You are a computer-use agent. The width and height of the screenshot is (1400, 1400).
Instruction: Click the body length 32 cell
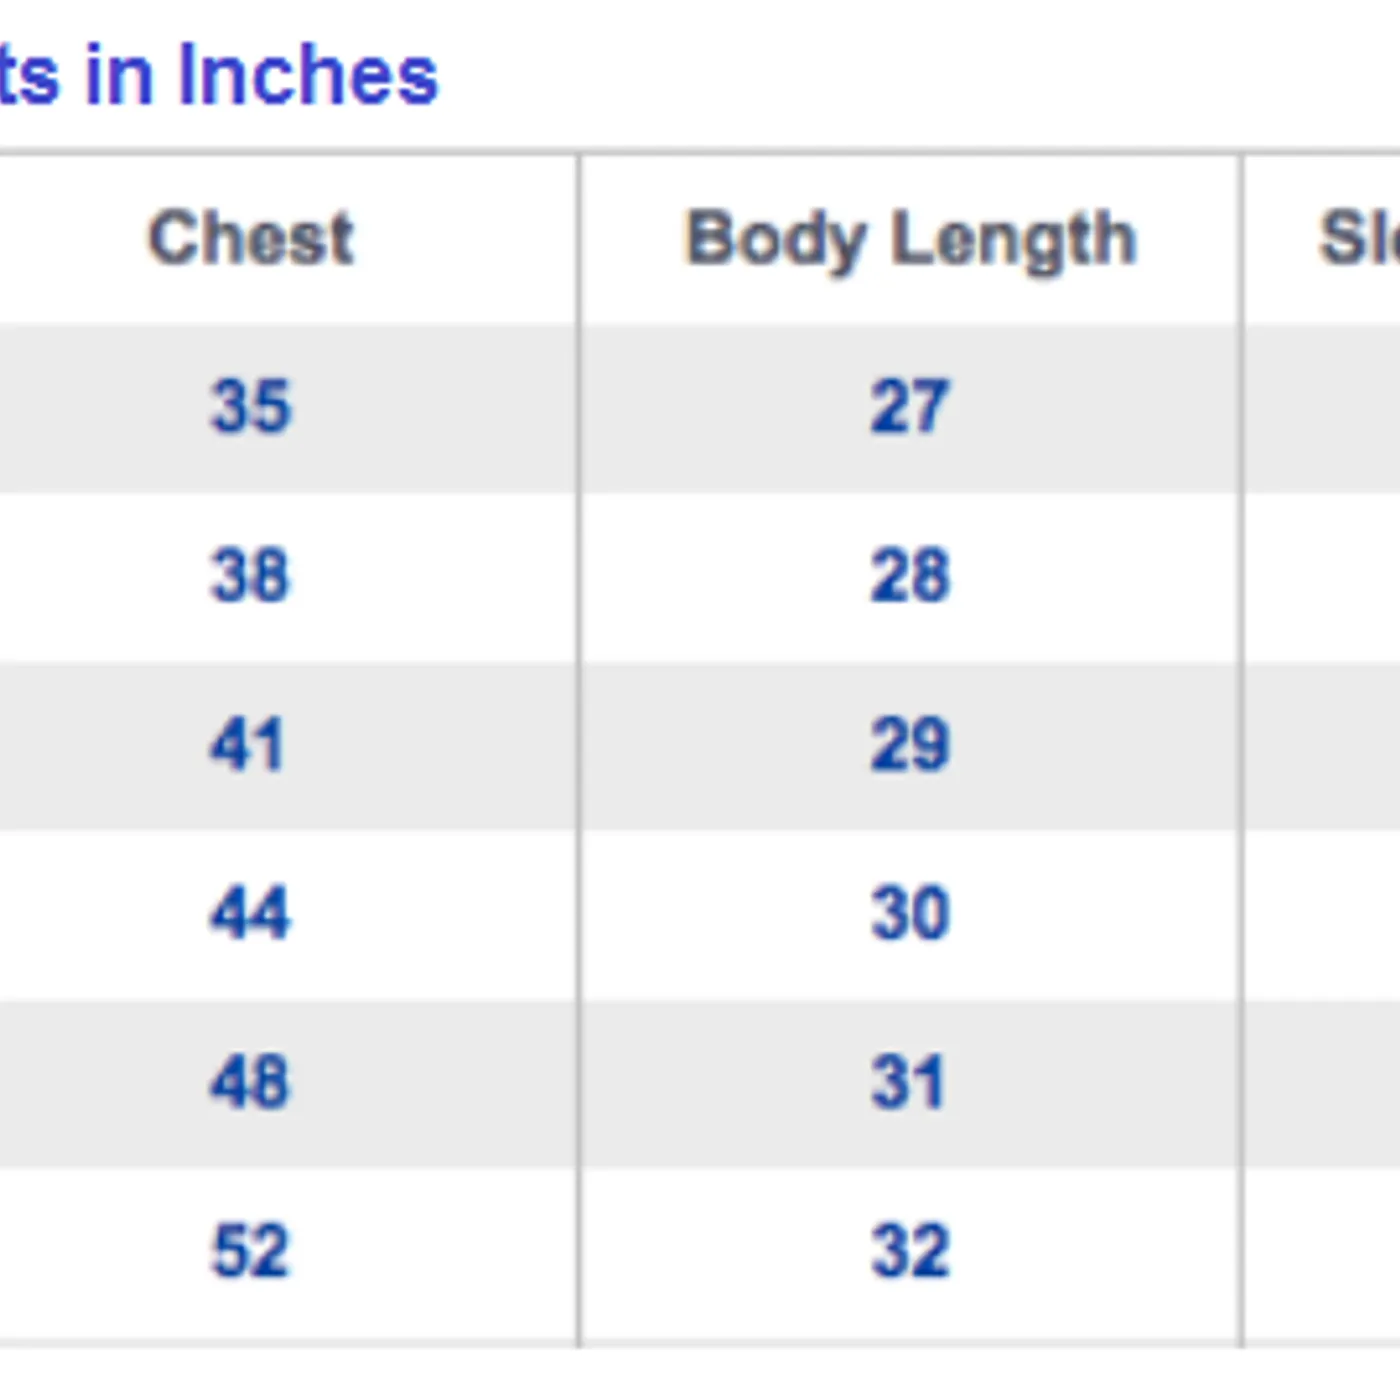coord(910,1251)
